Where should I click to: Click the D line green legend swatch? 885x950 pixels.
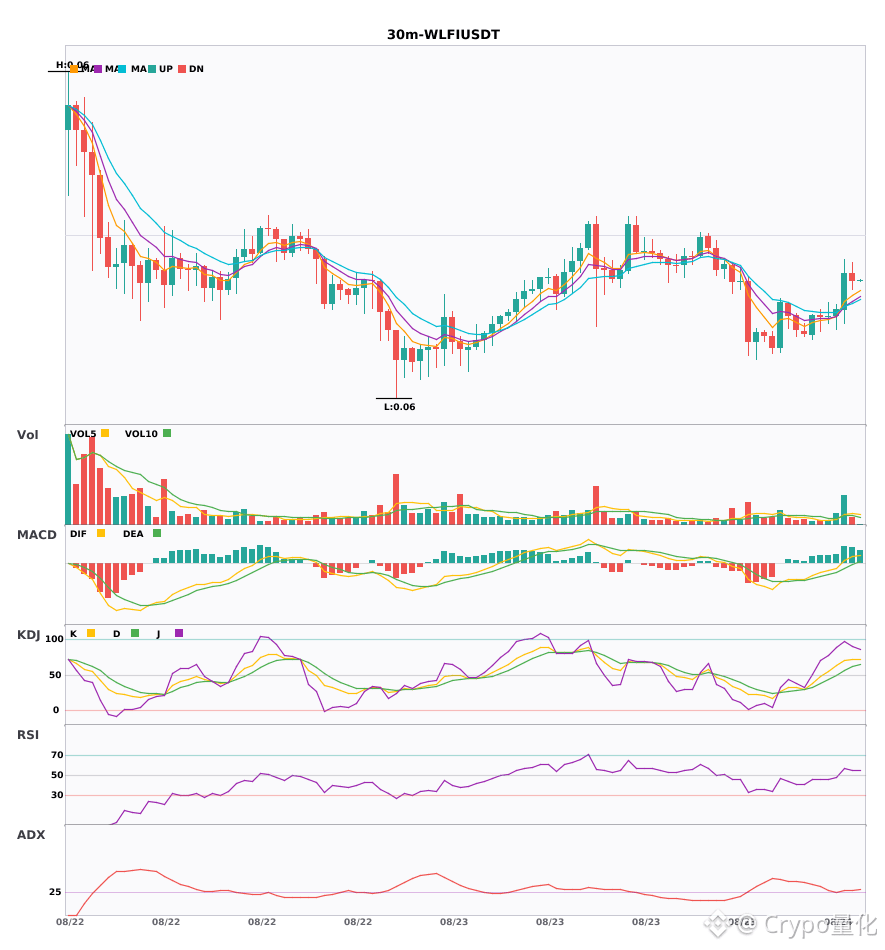pos(135,633)
